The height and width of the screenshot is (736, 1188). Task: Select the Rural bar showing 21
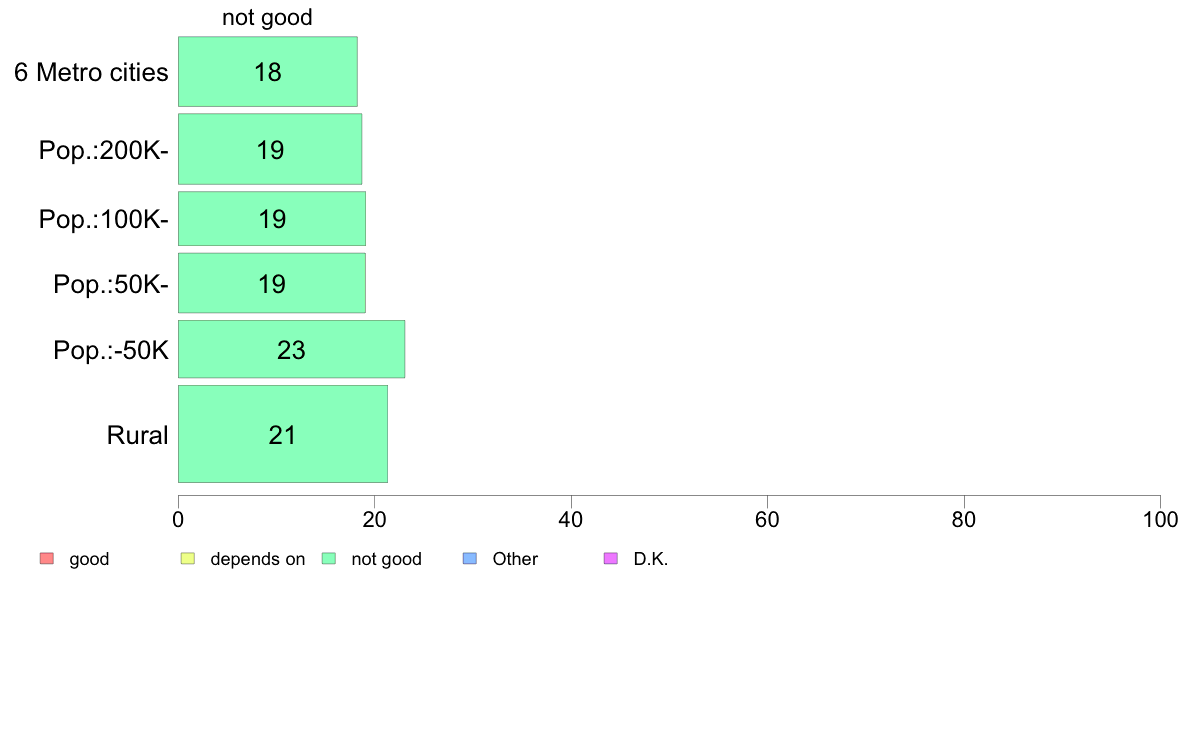[283, 434]
